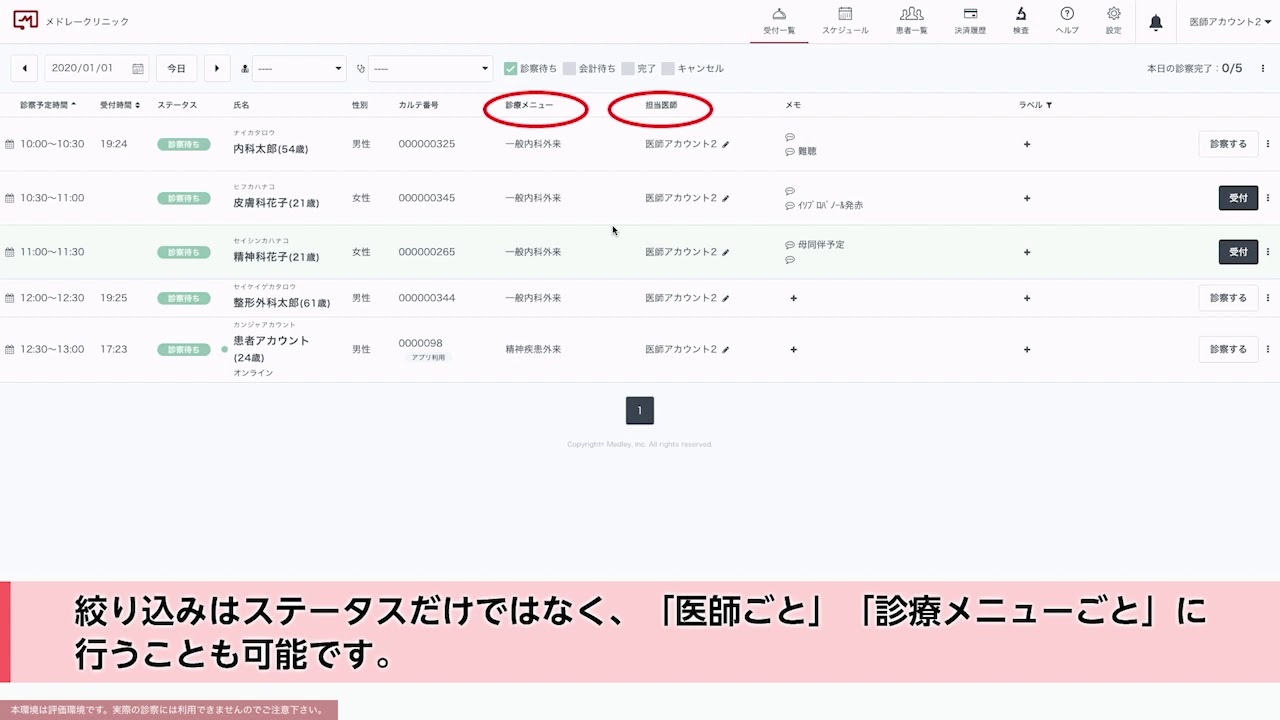Open row menu for 精神科花子
Image resolution: width=1280 pixels, height=720 pixels.
(x=1268, y=252)
